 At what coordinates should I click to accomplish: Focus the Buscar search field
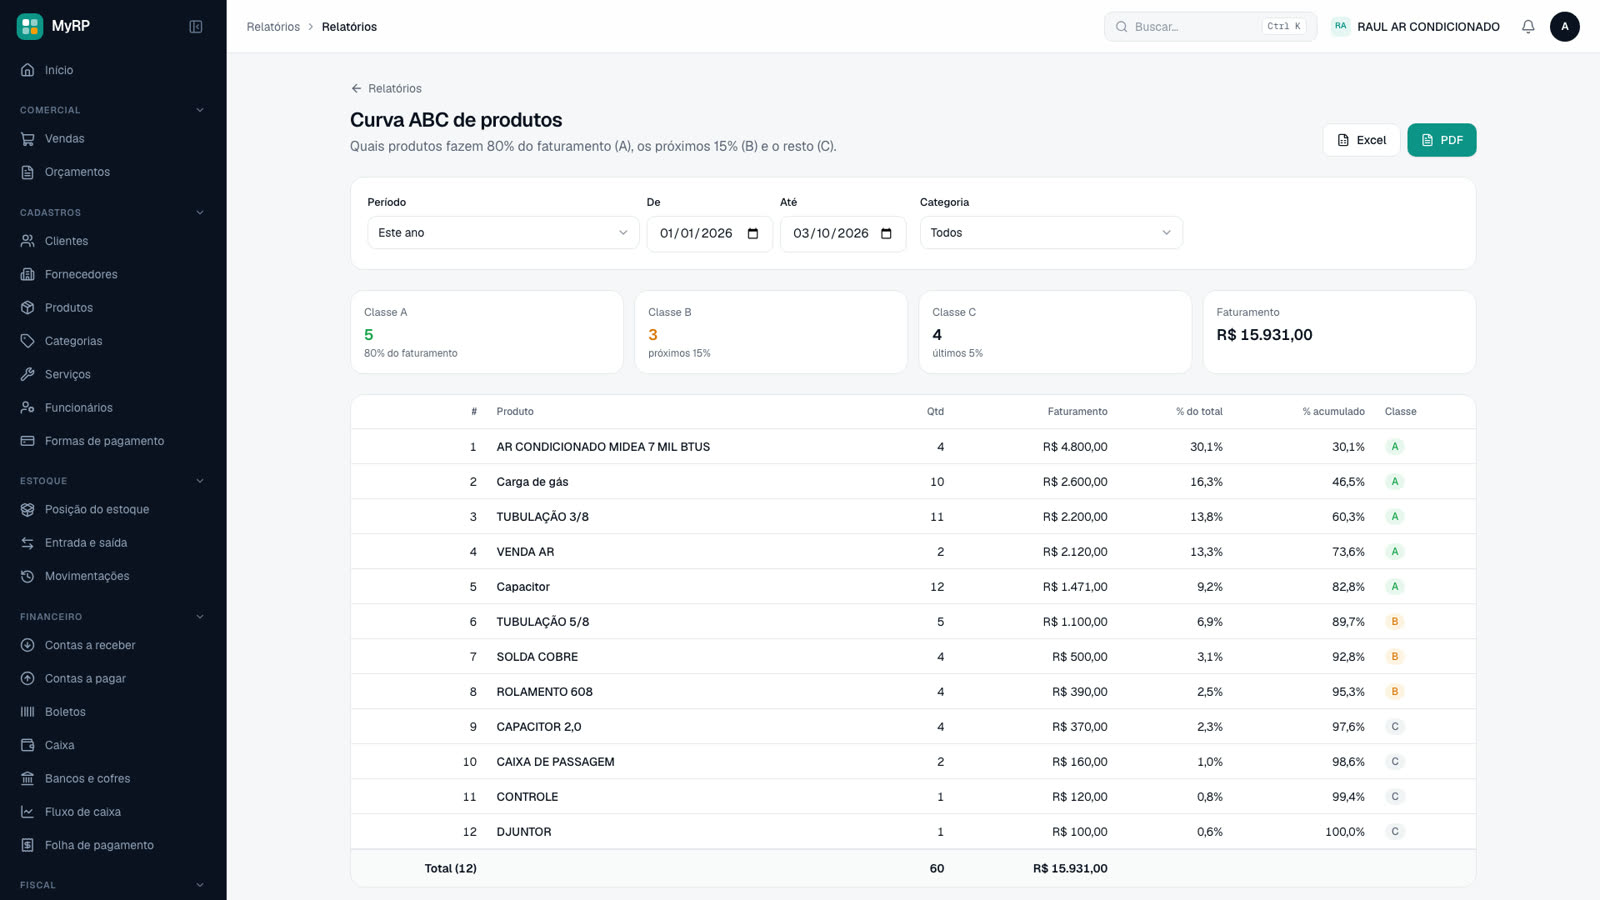(x=1210, y=27)
